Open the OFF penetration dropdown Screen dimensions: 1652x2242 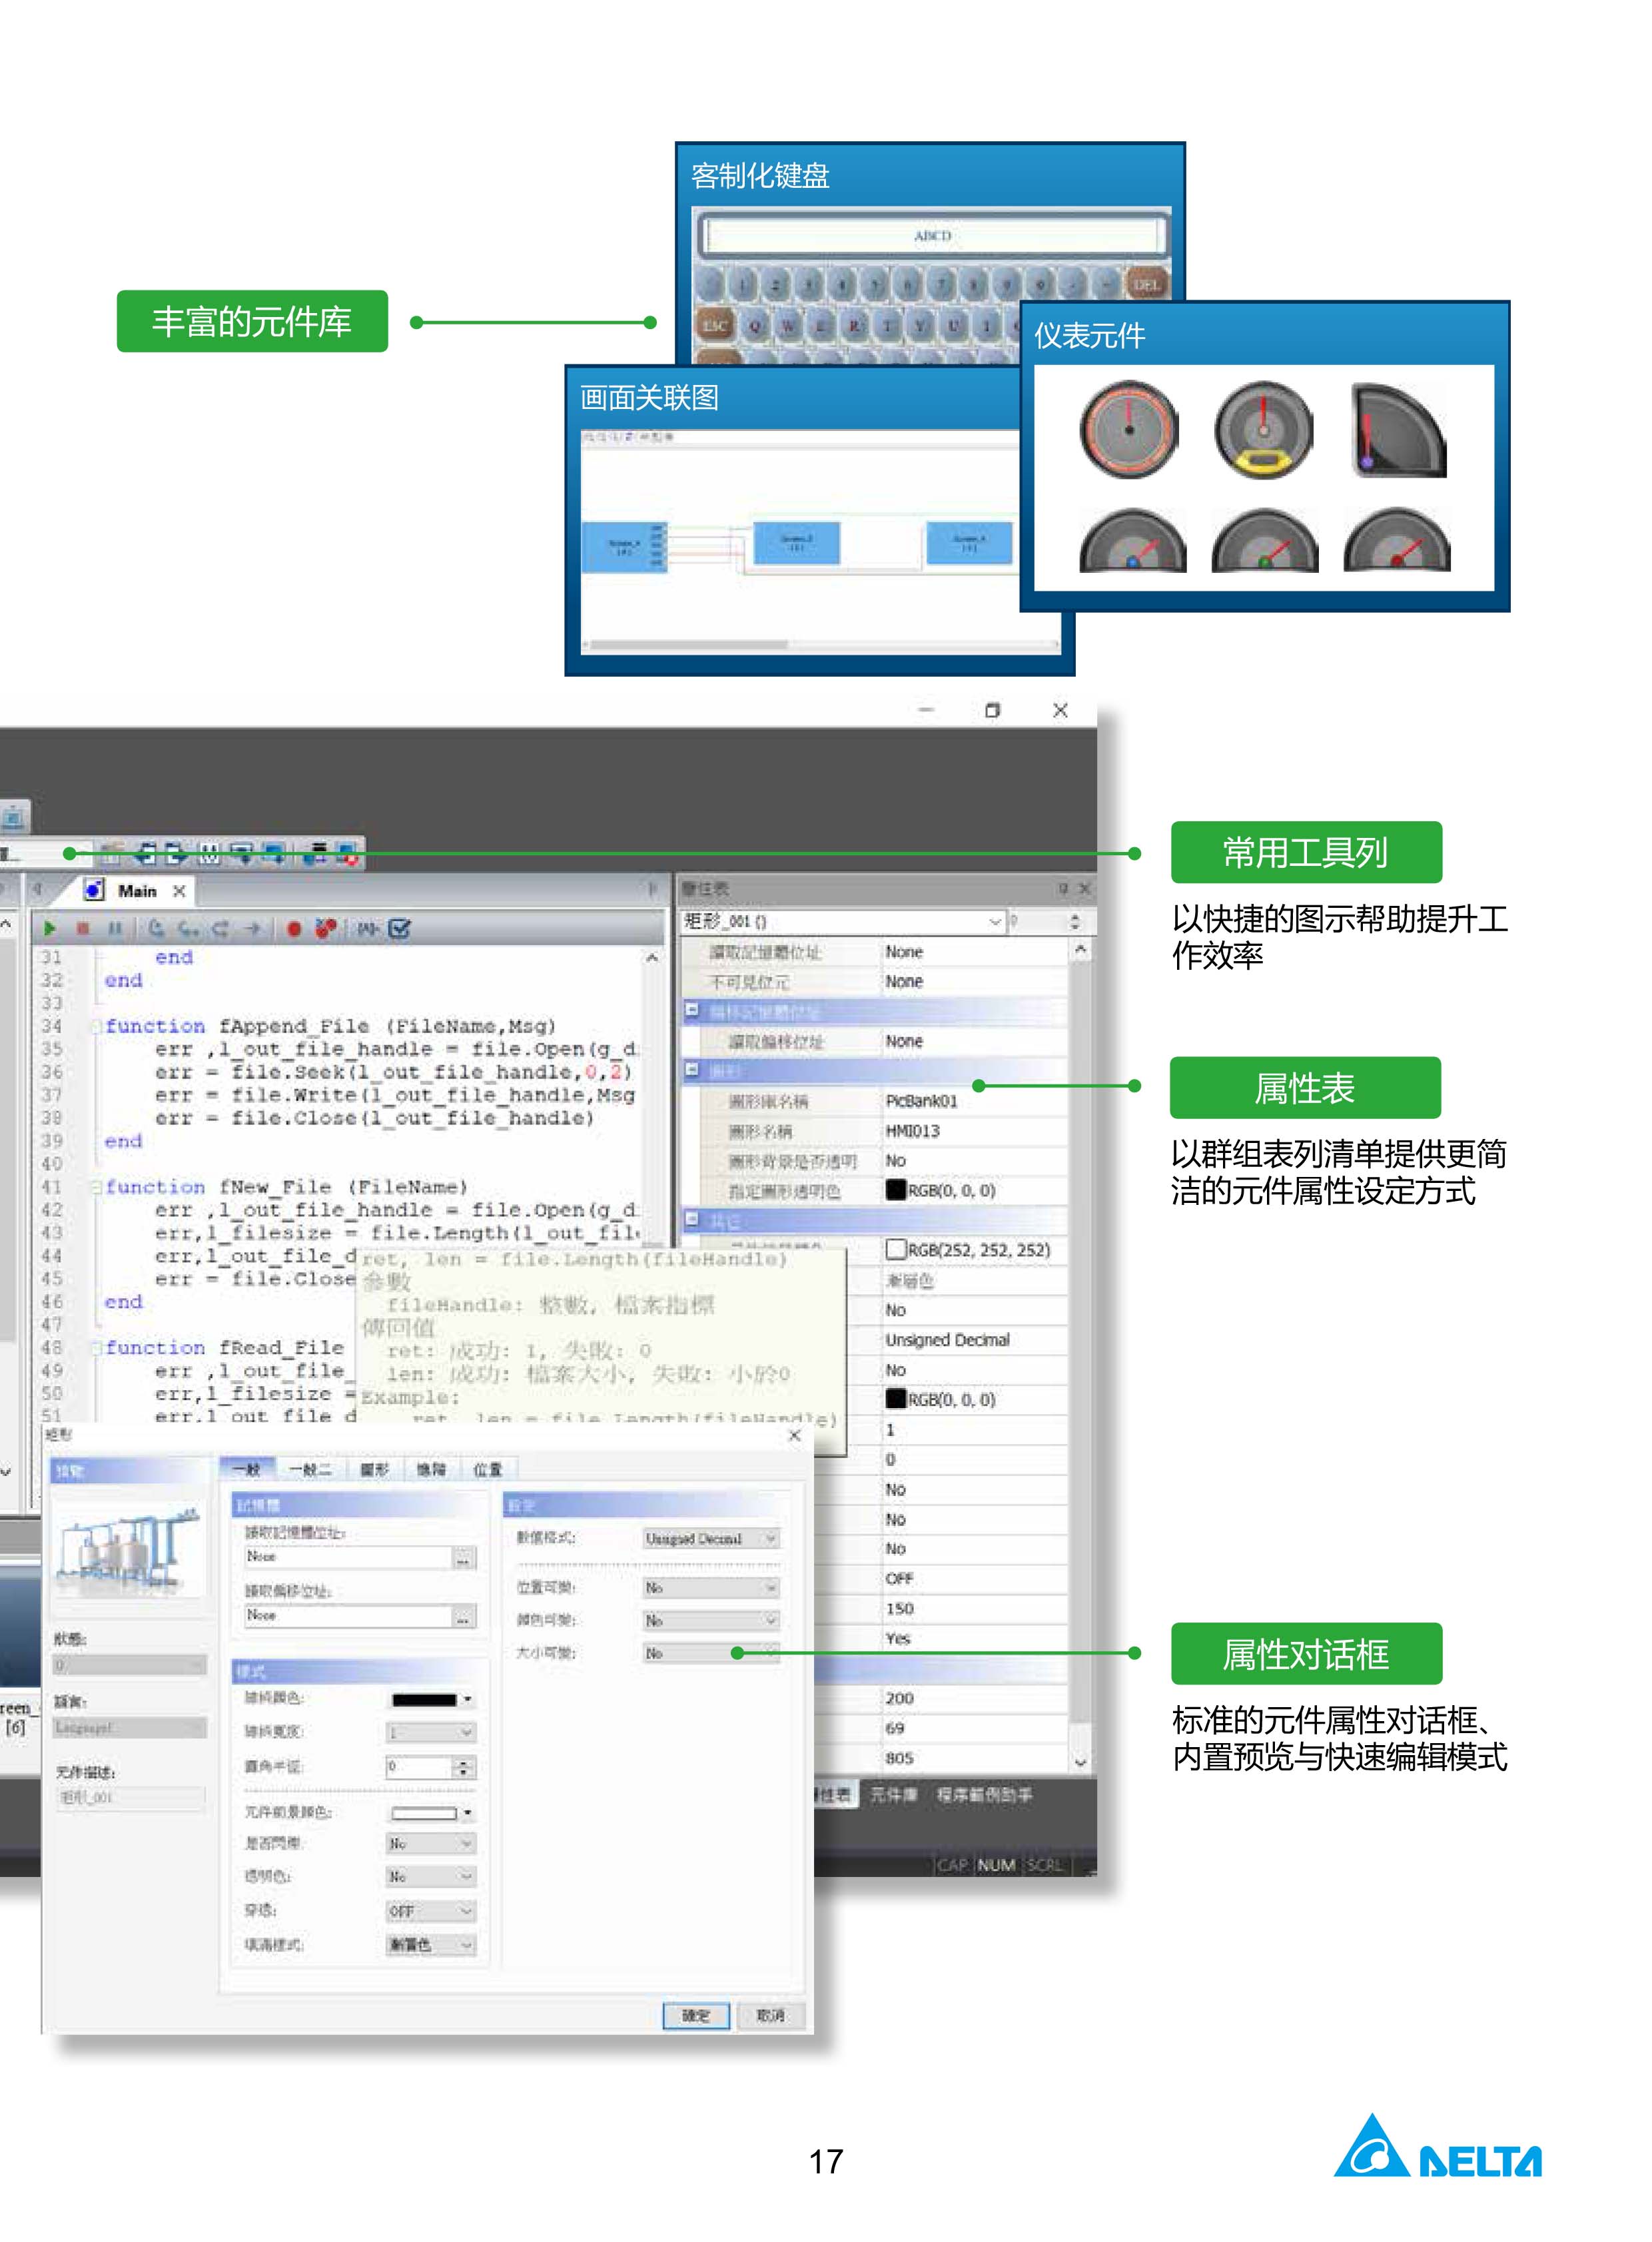(x=431, y=1911)
